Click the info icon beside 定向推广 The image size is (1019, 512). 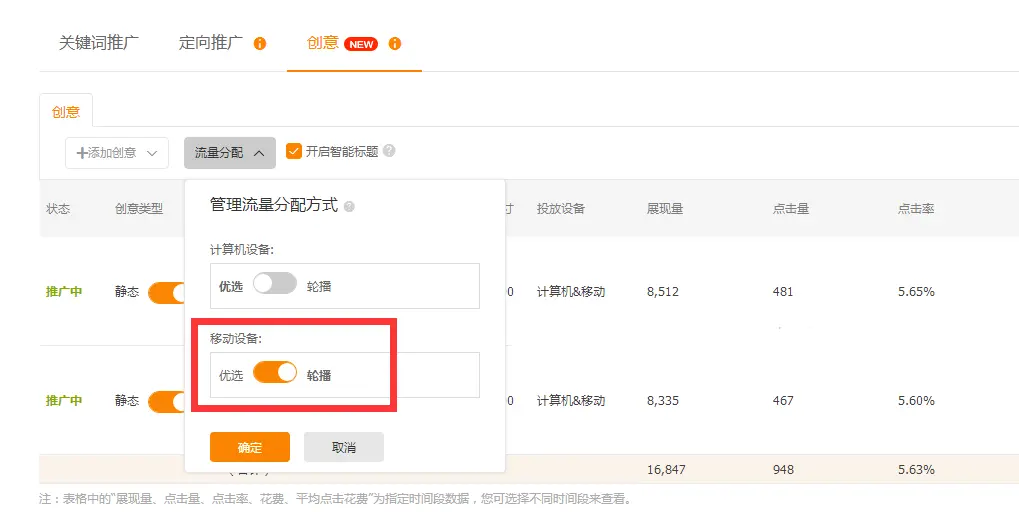260,44
